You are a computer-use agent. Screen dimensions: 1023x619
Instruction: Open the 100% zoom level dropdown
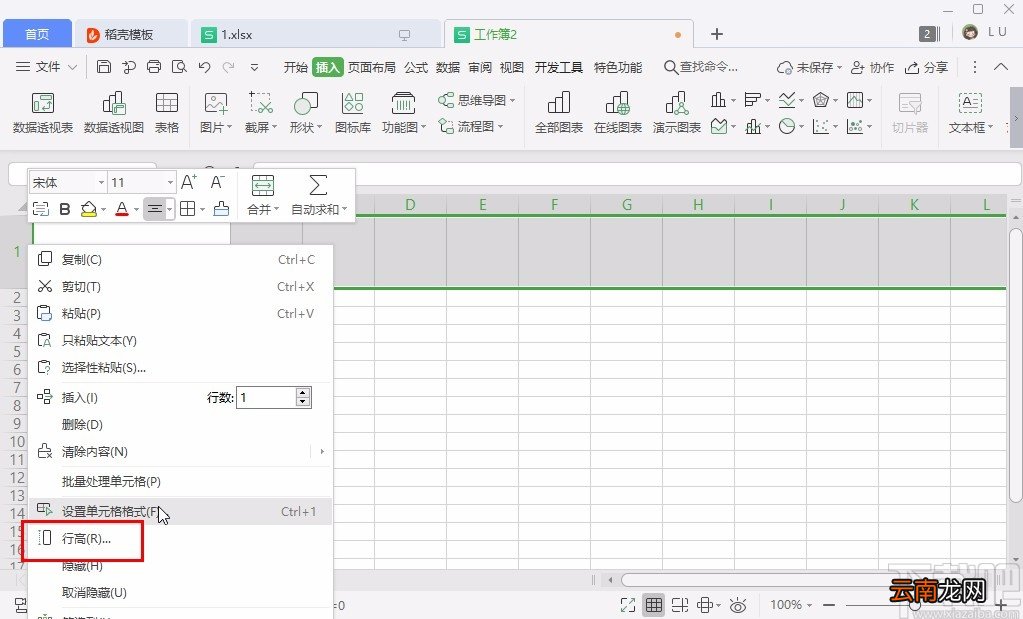[791, 605]
